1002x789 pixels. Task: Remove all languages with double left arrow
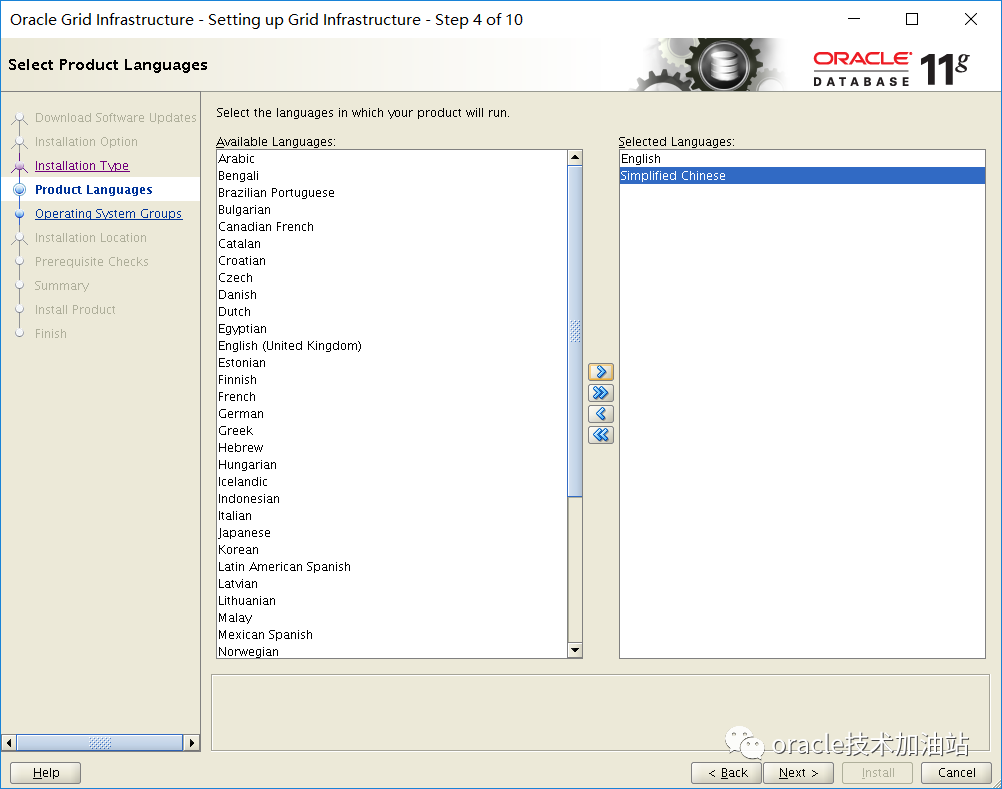(600, 435)
